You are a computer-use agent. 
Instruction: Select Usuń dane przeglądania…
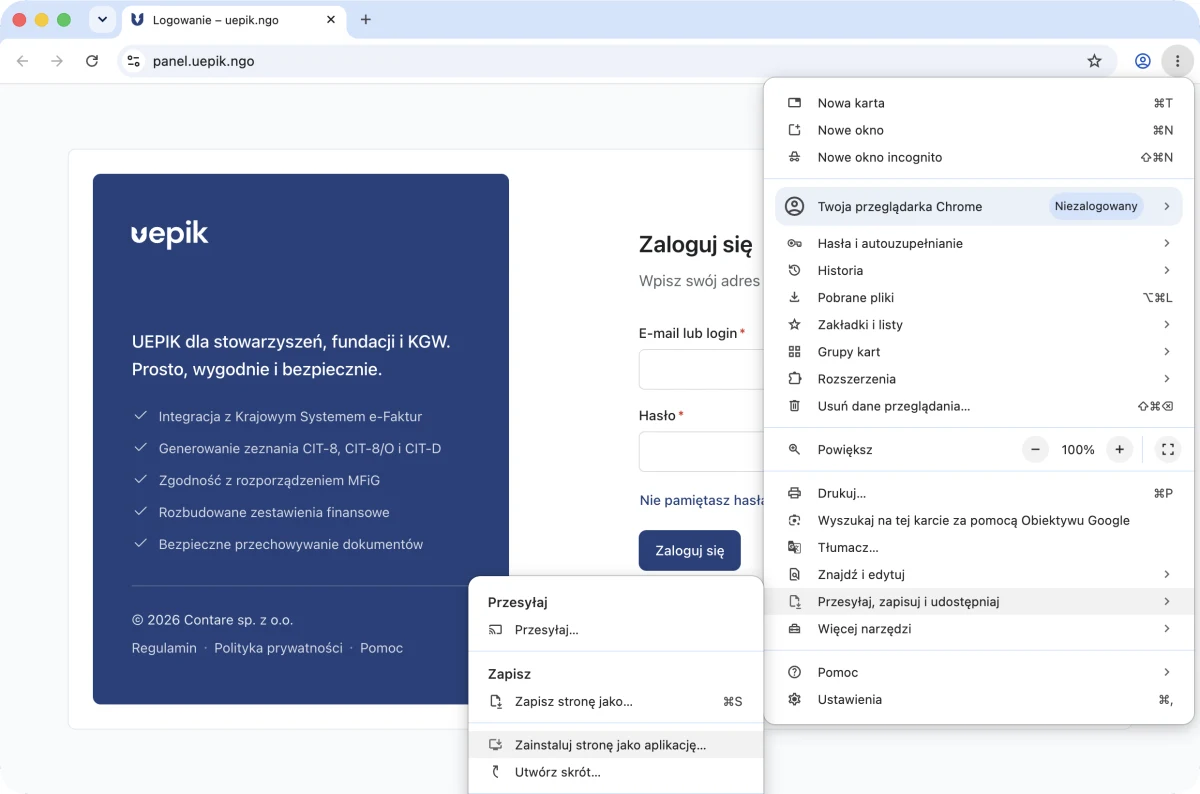[980, 406]
